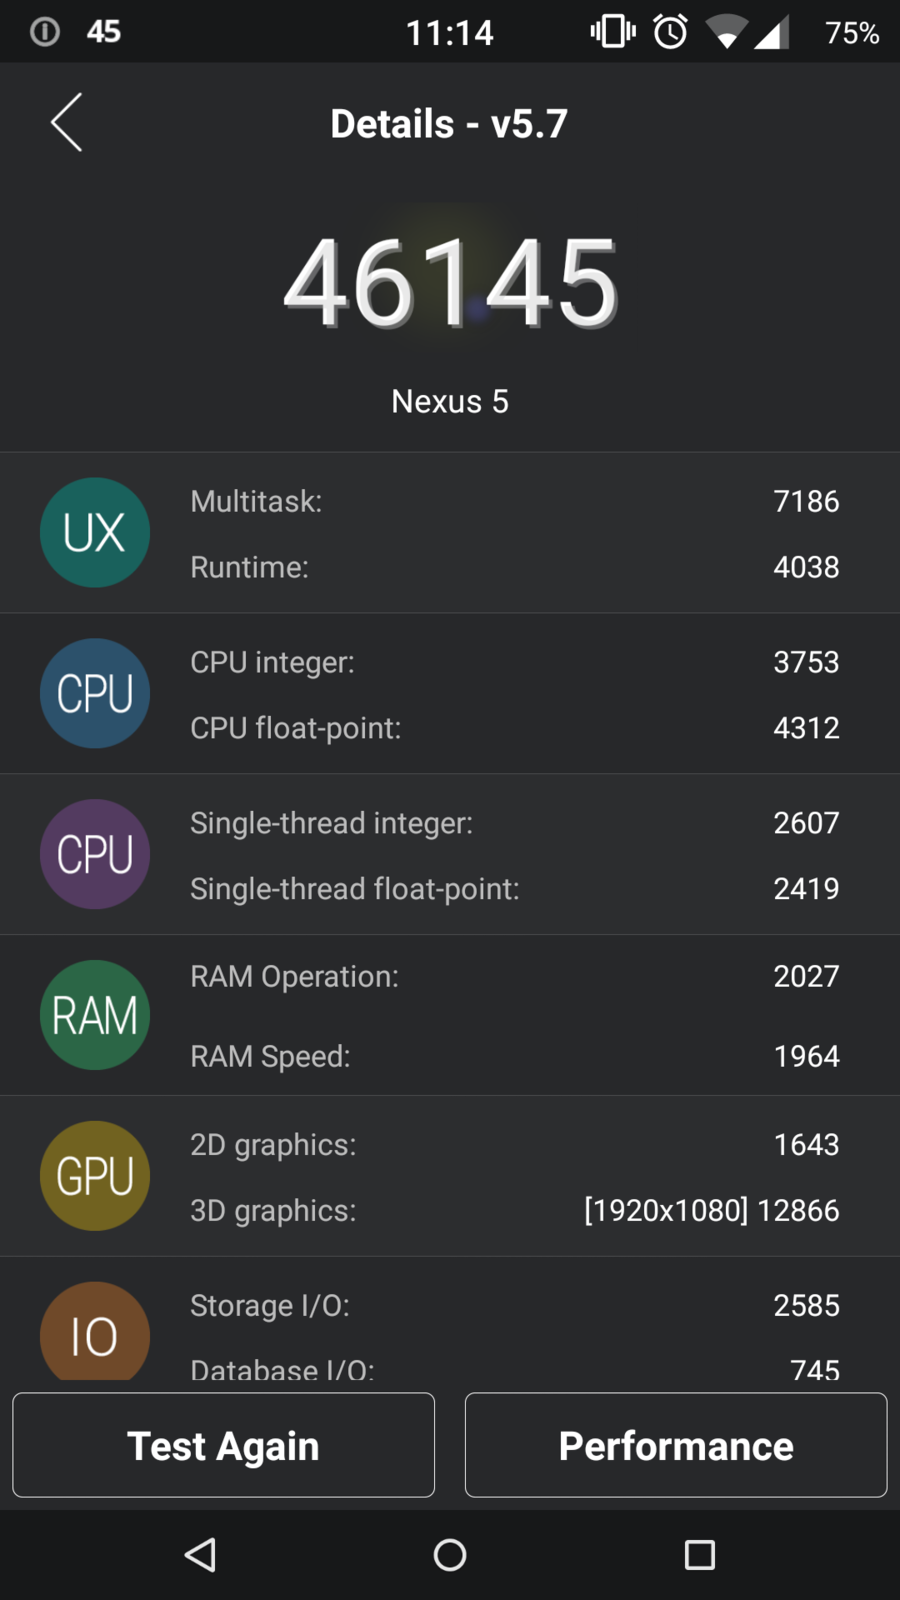Select the RAM Speed score row

pyautogui.click(x=514, y=1056)
